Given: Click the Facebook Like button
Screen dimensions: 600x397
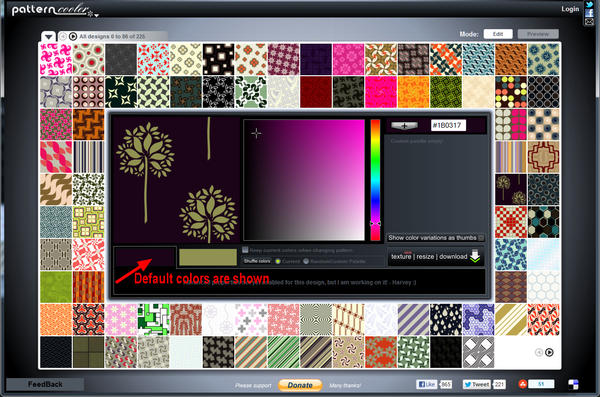Looking at the screenshot, I should pos(426,384).
